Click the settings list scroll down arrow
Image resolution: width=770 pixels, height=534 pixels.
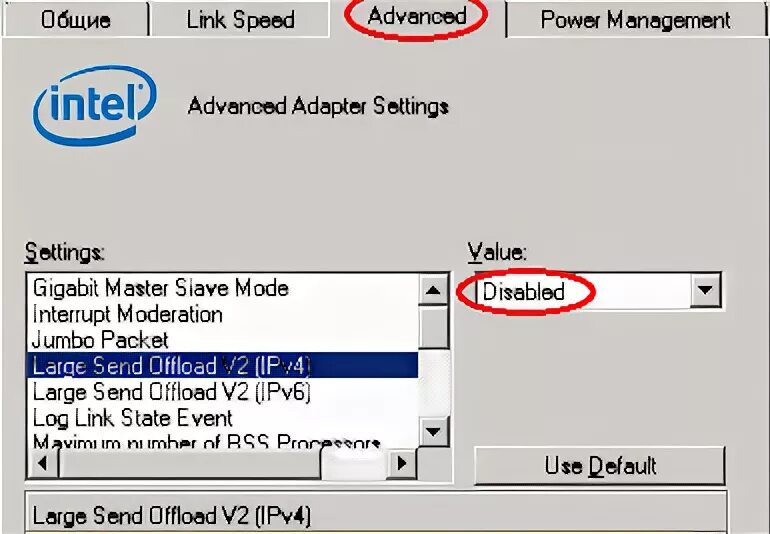pyautogui.click(x=433, y=432)
